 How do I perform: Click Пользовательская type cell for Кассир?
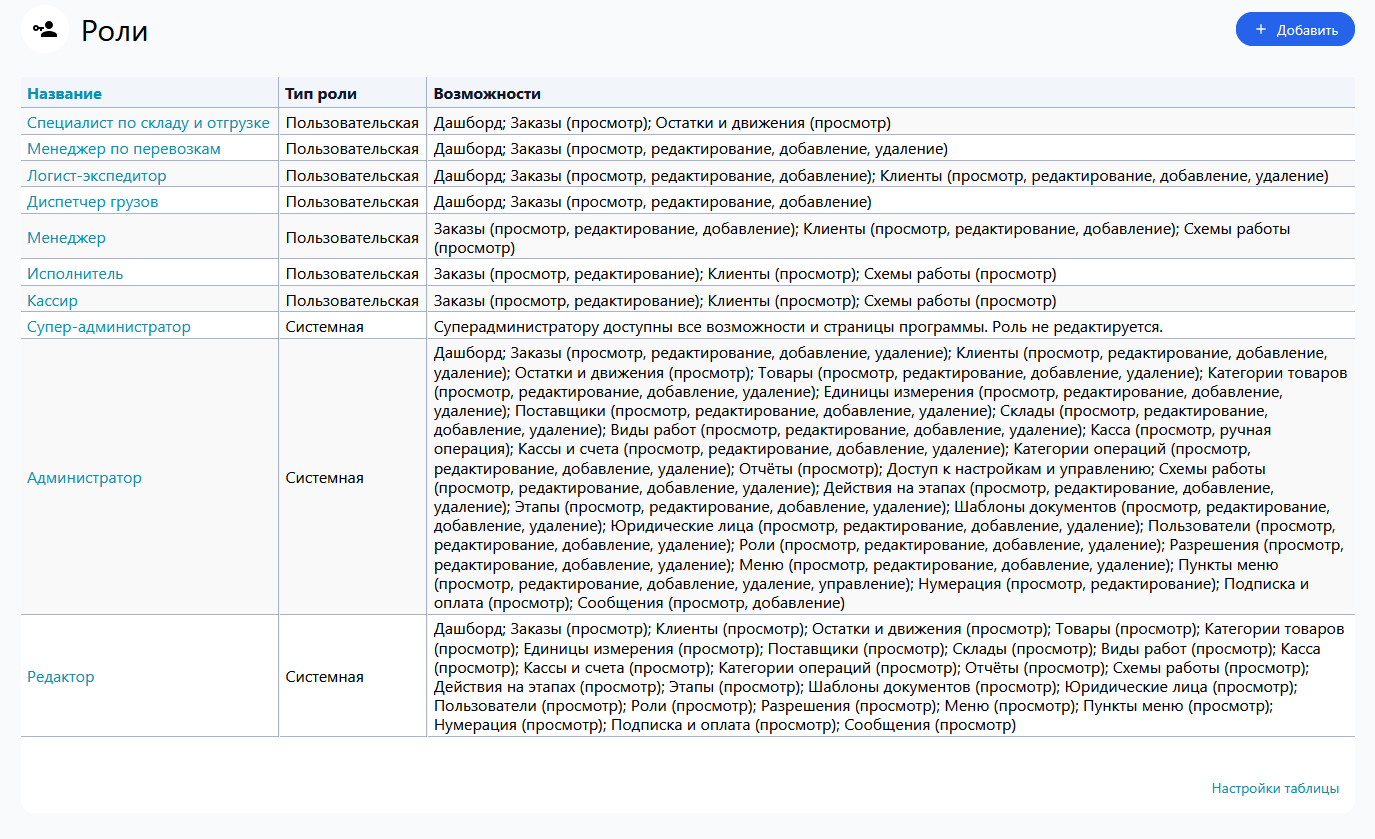tap(352, 301)
